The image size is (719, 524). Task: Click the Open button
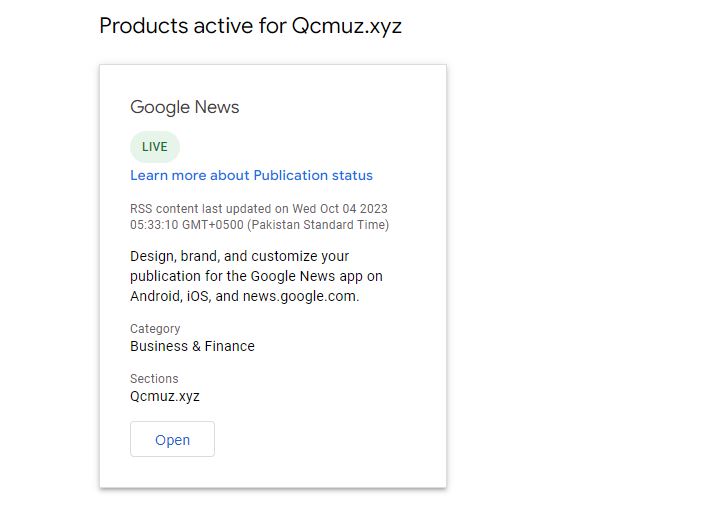[x=172, y=440]
